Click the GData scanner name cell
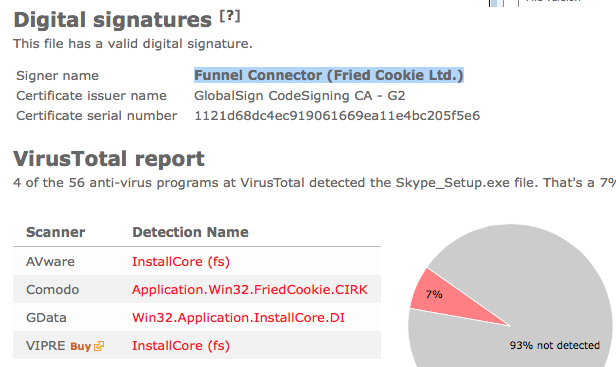616x367 pixels. [46, 317]
